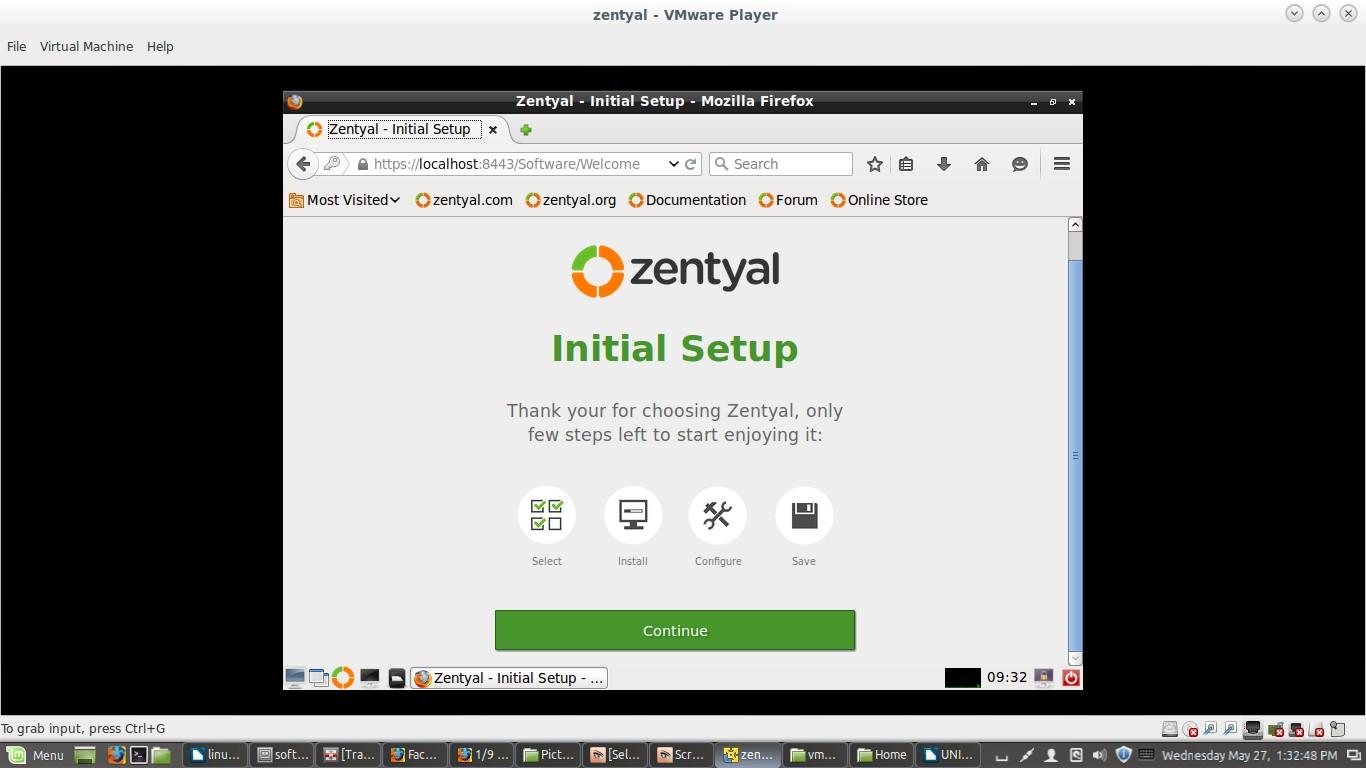Image resolution: width=1366 pixels, height=768 pixels.
Task: Bookmark this page with the star icon
Action: (x=874, y=164)
